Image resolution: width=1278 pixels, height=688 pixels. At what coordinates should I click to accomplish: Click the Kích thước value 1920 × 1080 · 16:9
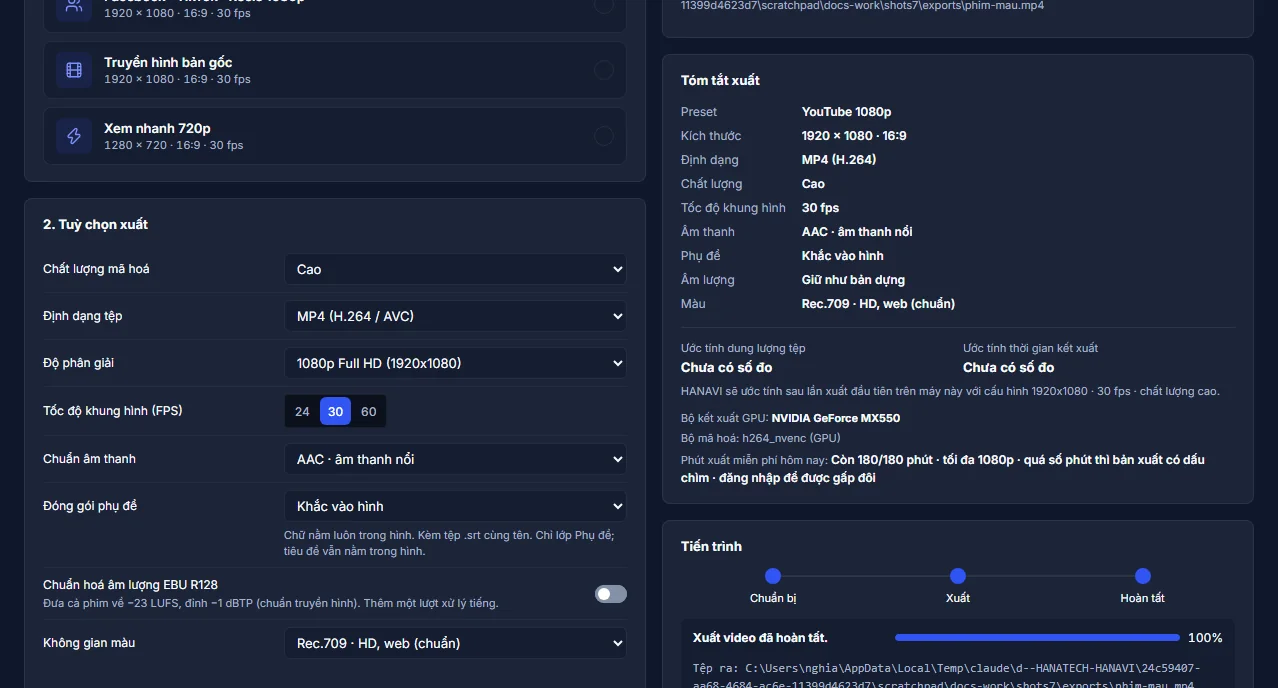point(854,136)
